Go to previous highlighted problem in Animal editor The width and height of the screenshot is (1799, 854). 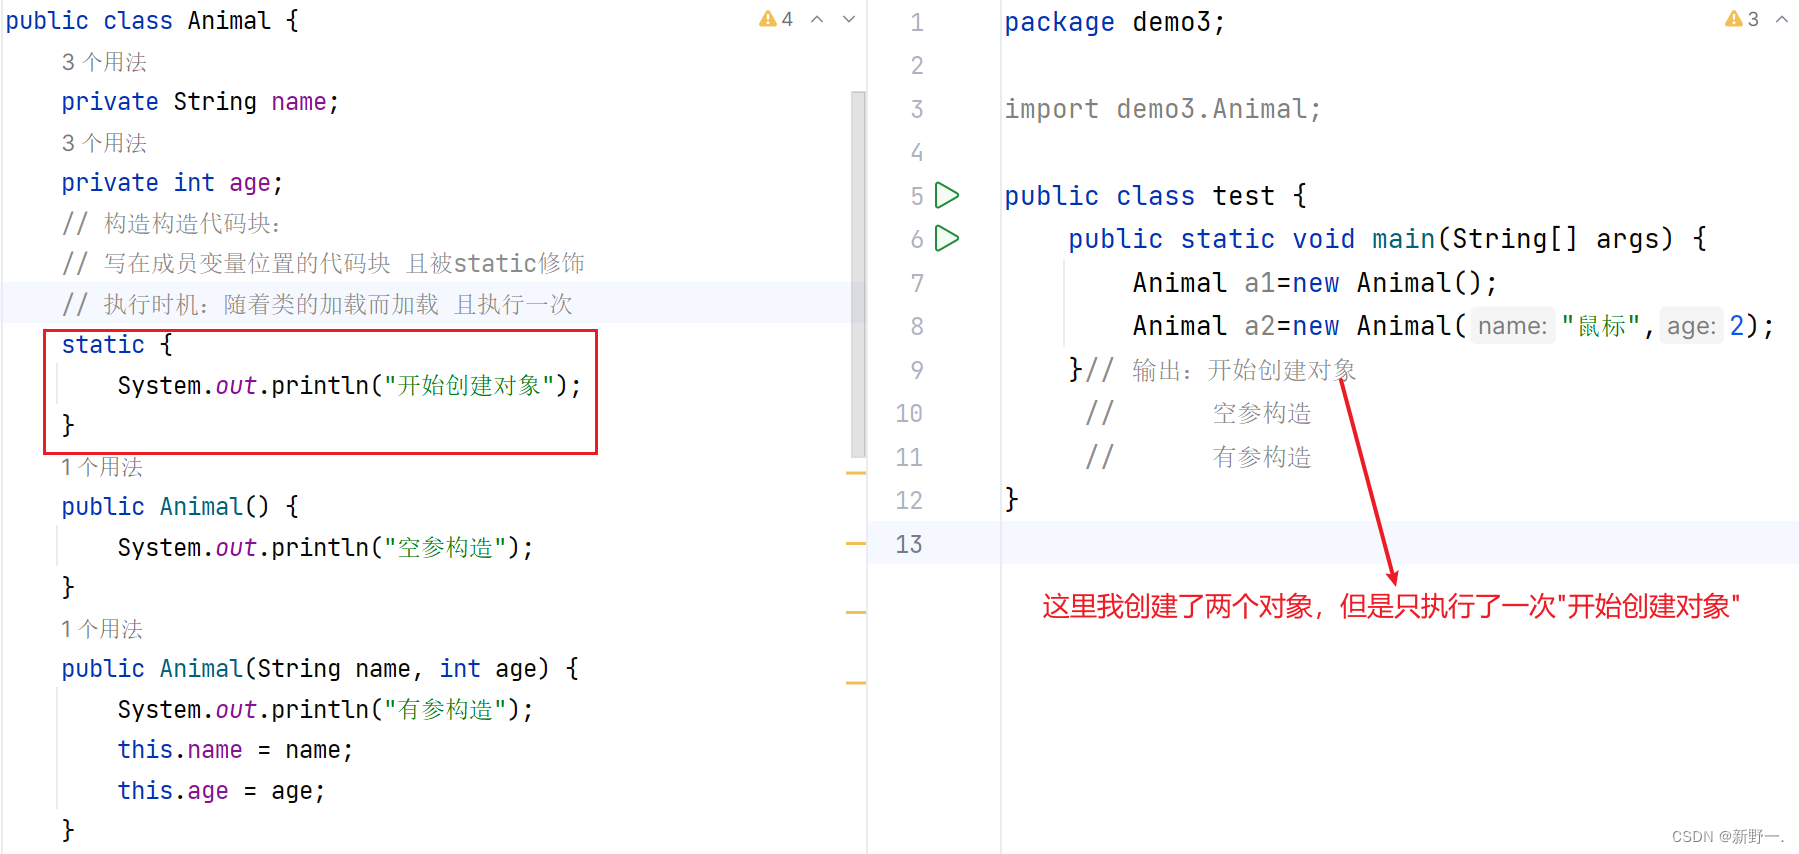[x=817, y=19]
